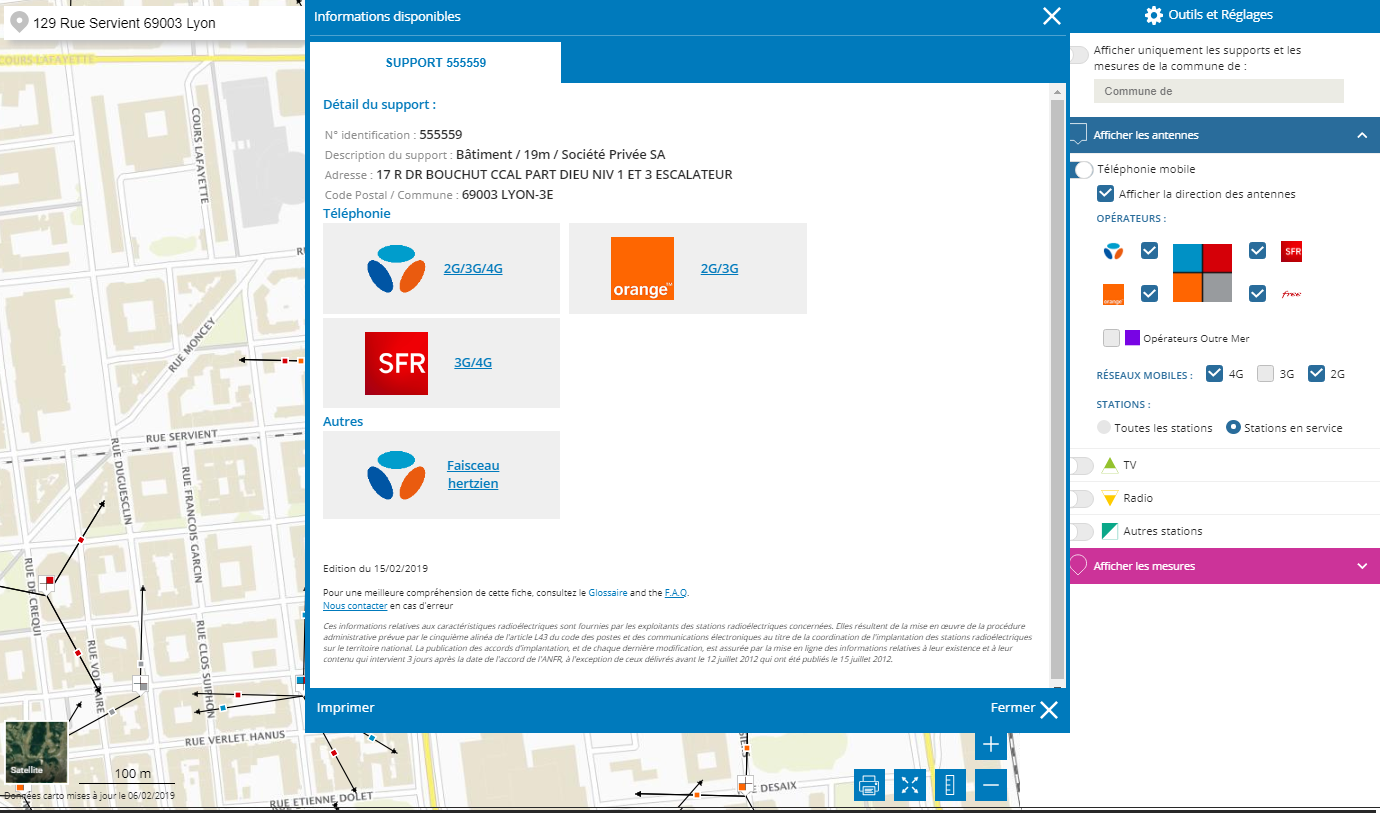Toggle the Autres stations switch

(1081, 531)
